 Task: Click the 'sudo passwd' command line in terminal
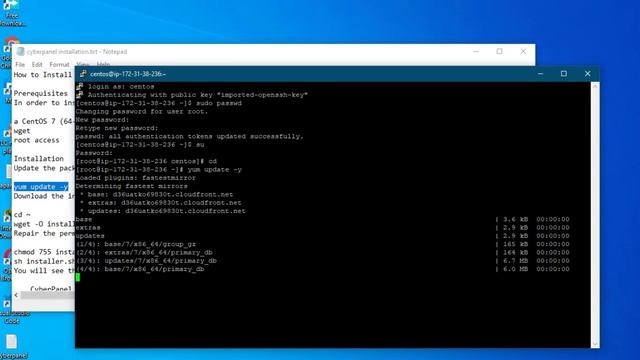point(159,103)
